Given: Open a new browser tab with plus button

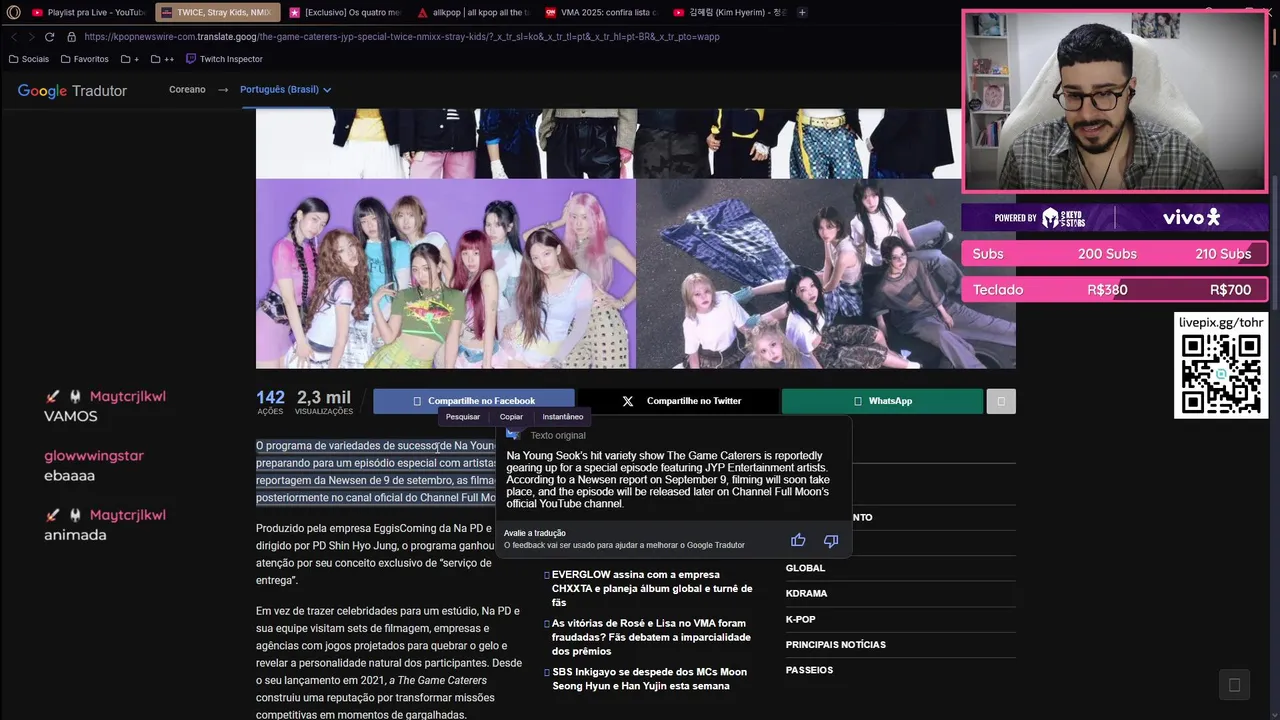Looking at the screenshot, I should tap(802, 12).
